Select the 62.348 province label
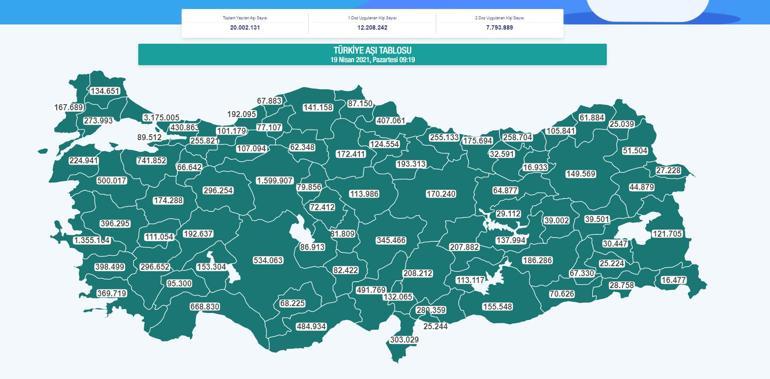The height and width of the screenshot is (379, 770). (x=302, y=147)
